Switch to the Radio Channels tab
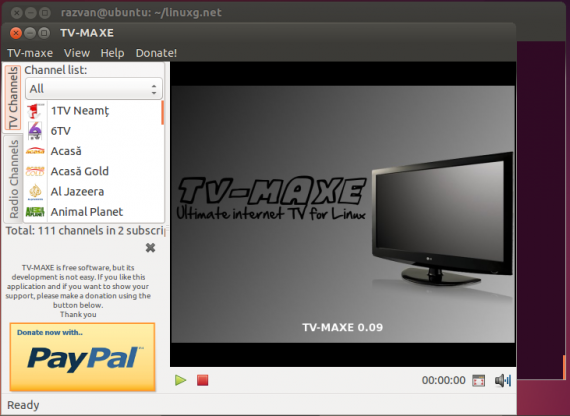The image size is (570, 416). [13, 179]
